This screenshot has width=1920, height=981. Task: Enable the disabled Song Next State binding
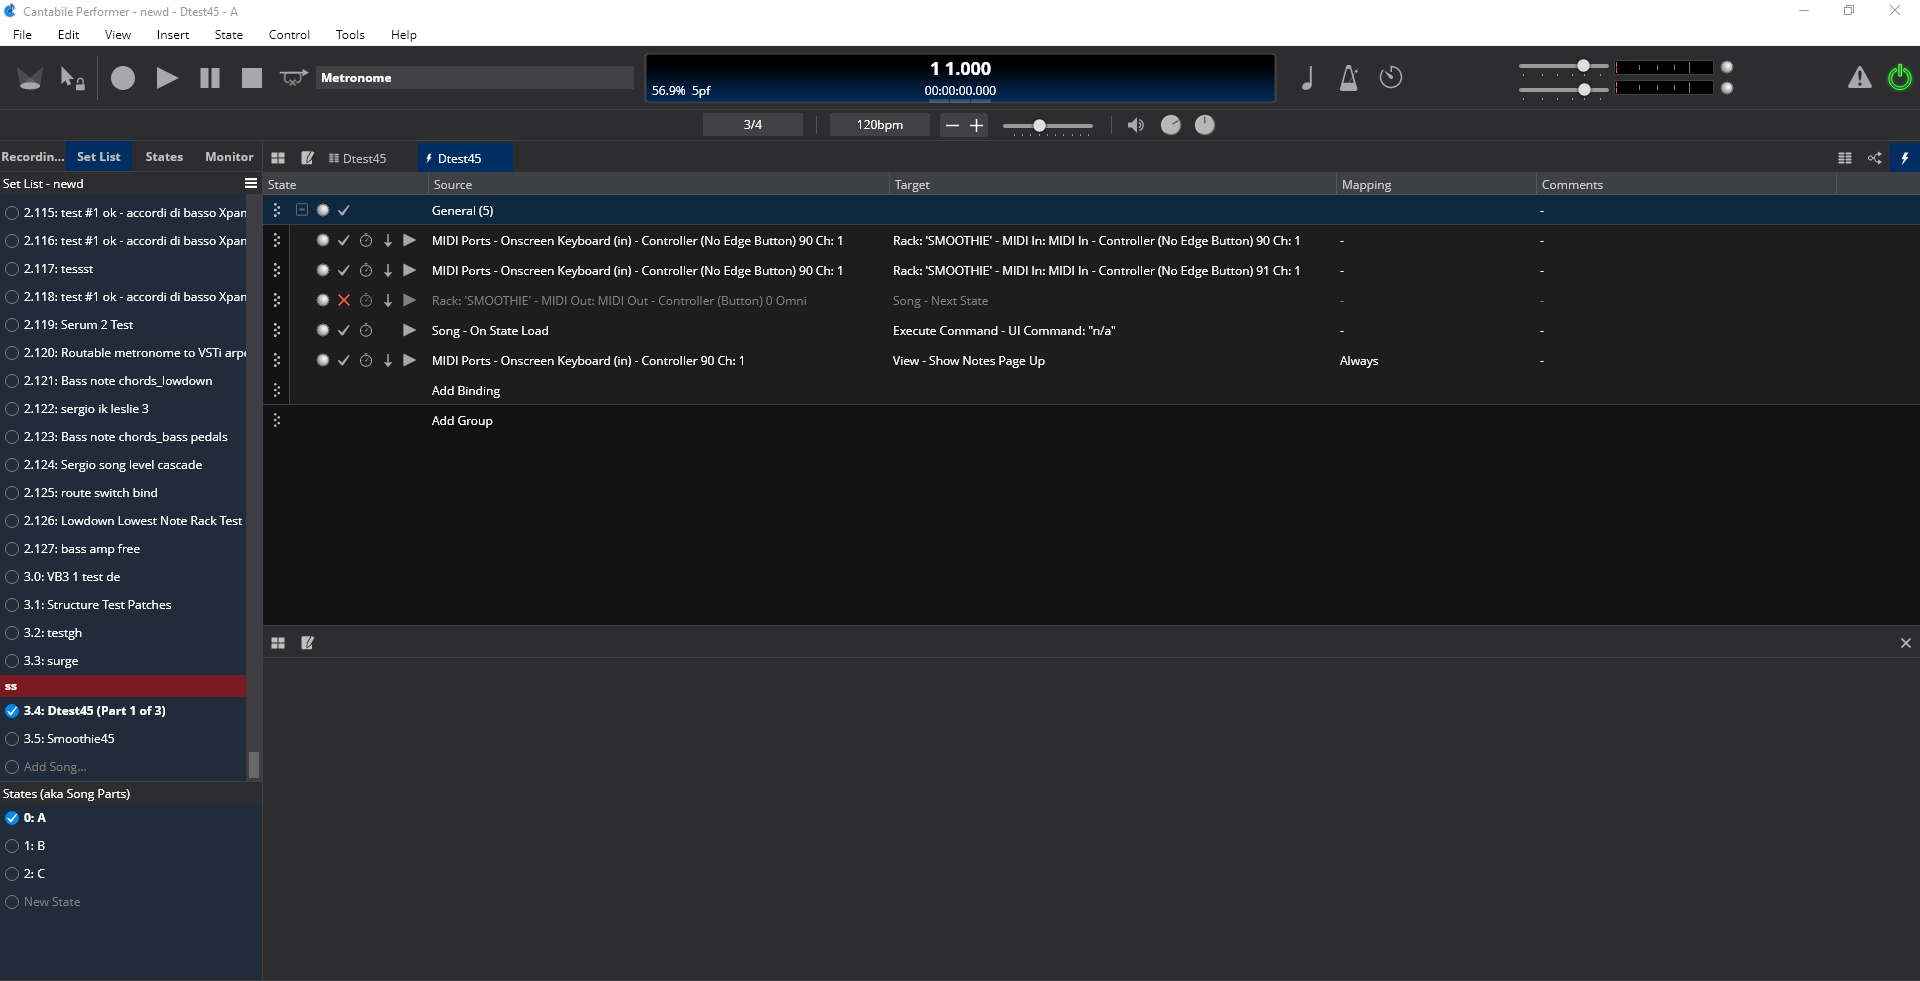tap(344, 301)
